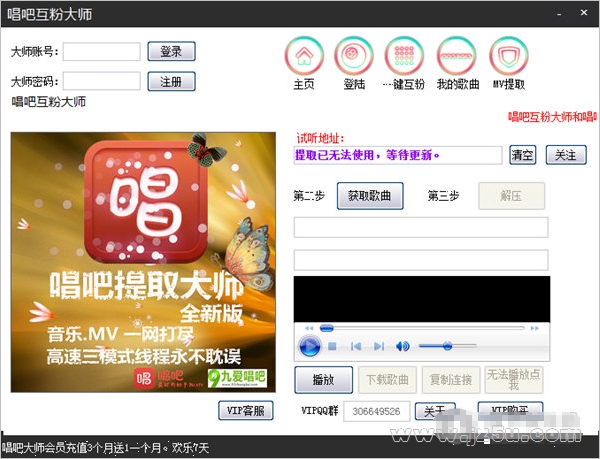Click the fast-forward arrows on seek bar
Viewport: 600px width, 459px height.
[535, 328]
